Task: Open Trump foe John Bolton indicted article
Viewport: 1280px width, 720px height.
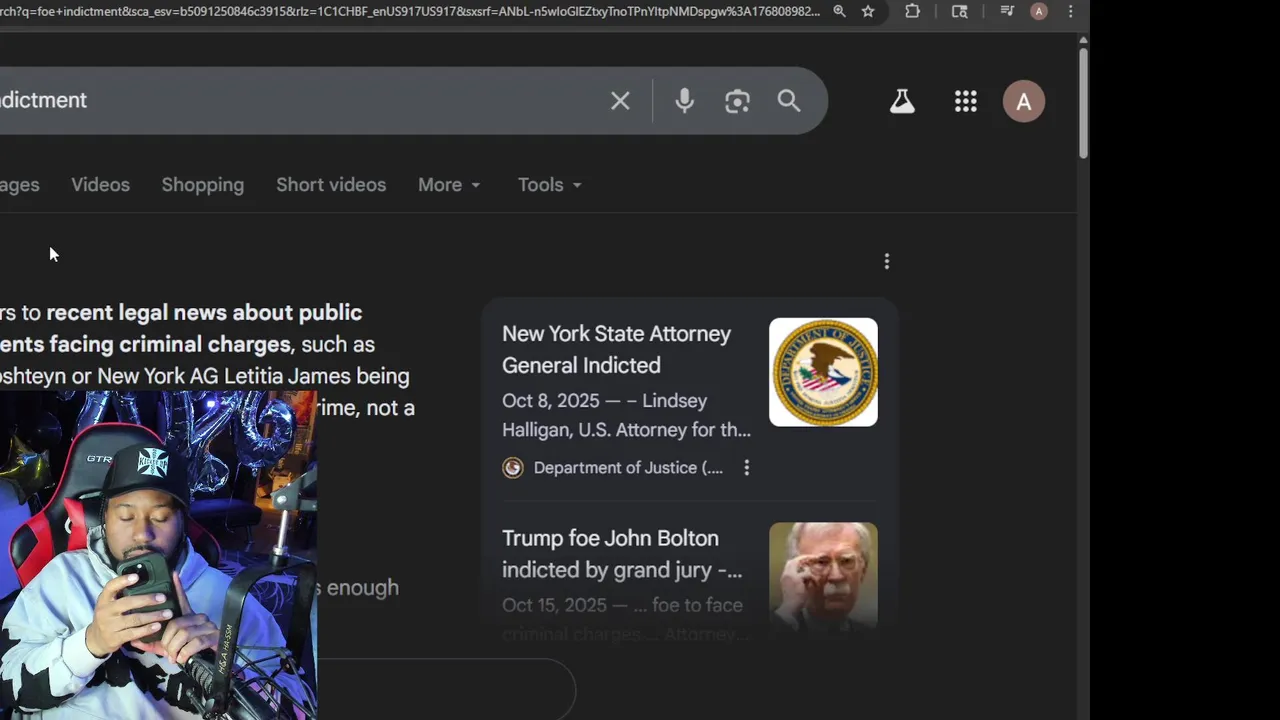Action: 621,554
